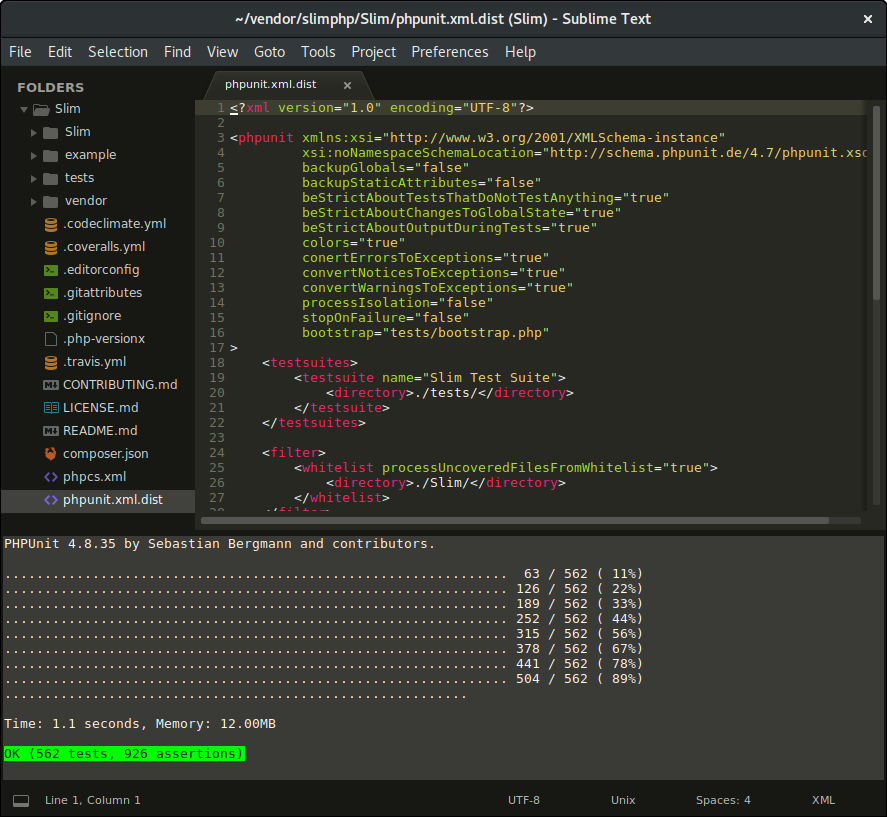Open the File menu
887x817 pixels.
(x=20, y=52)
